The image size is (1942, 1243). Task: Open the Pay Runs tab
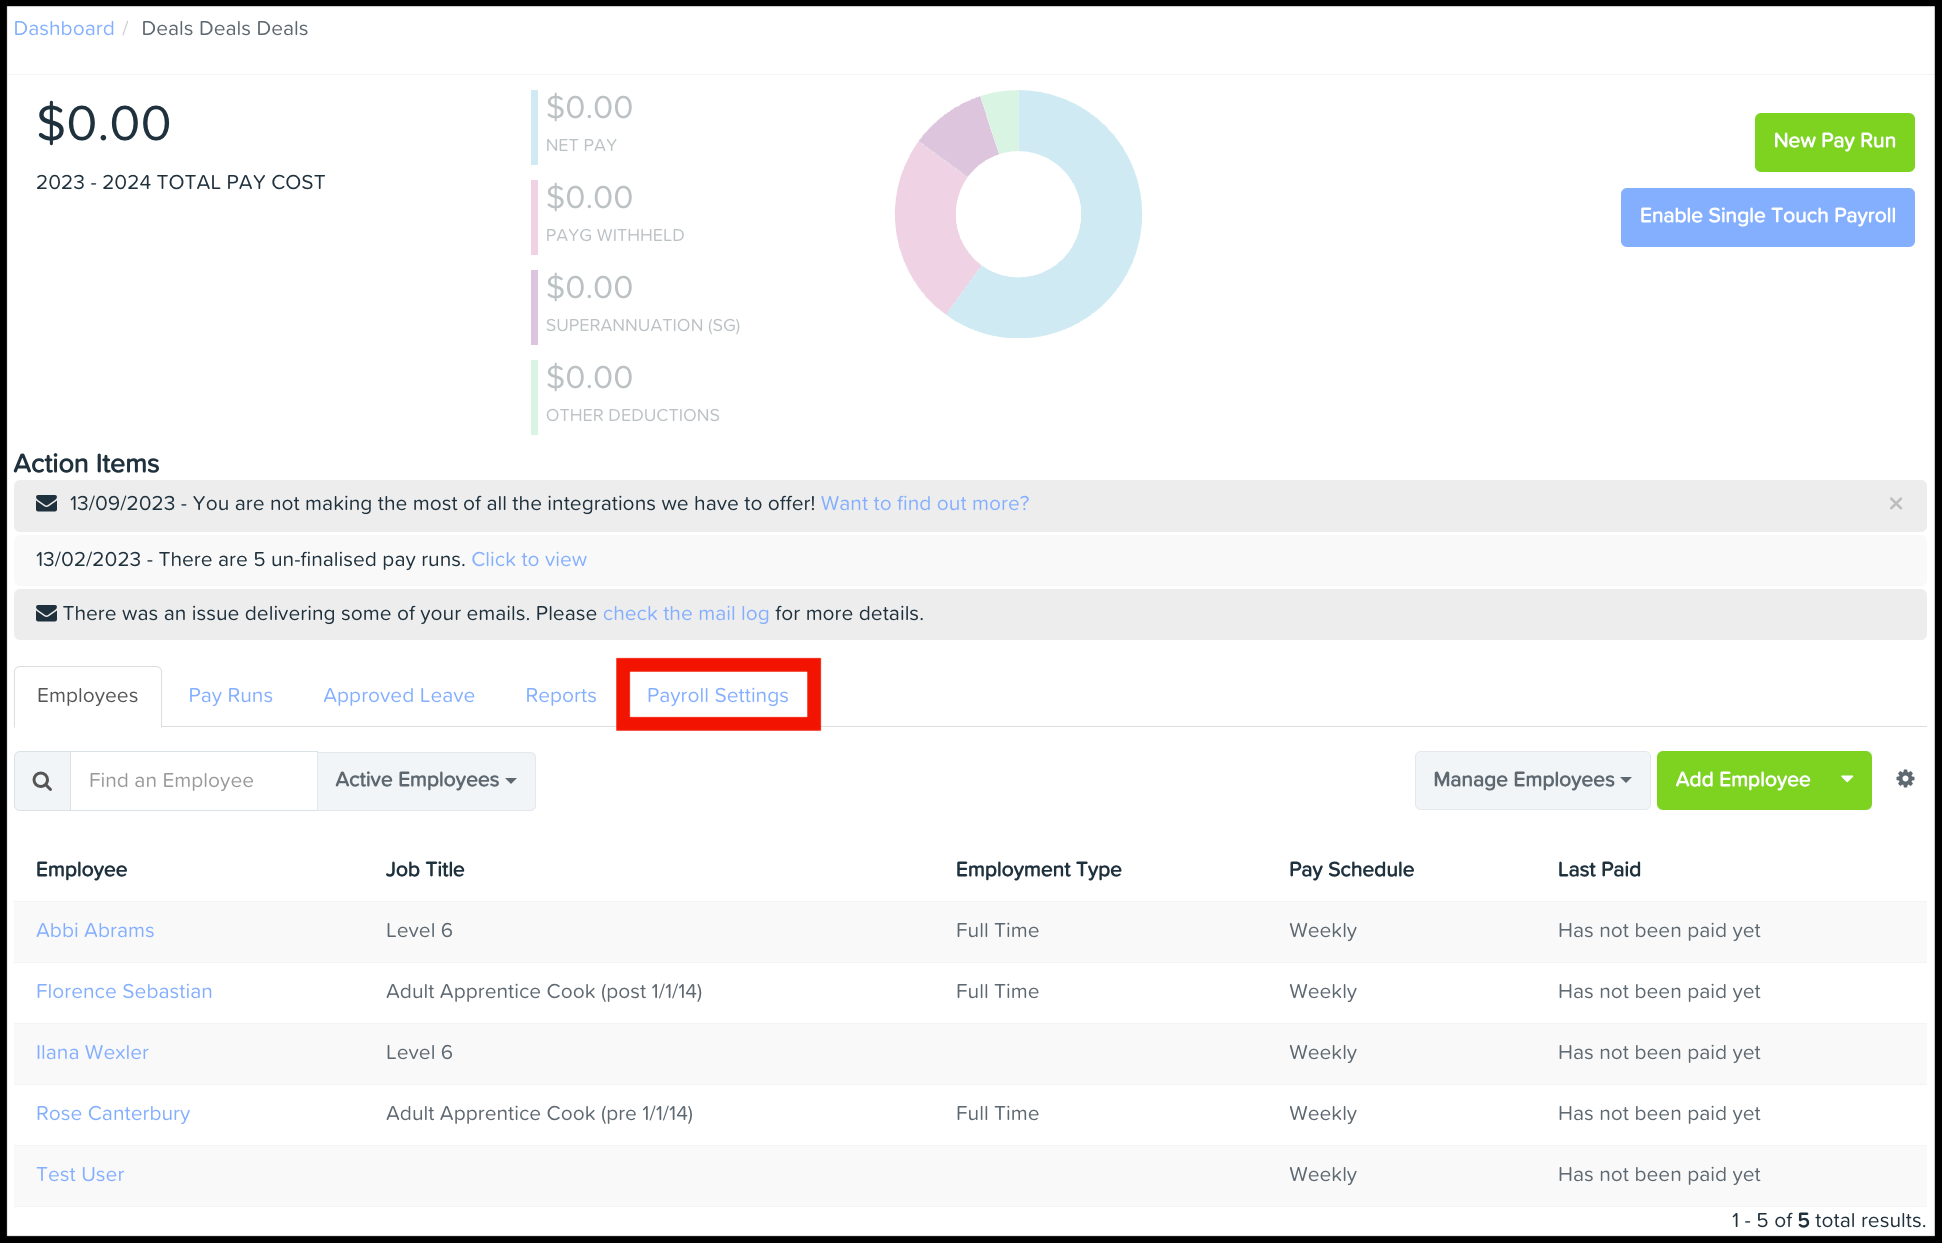(x=230, y=696)
